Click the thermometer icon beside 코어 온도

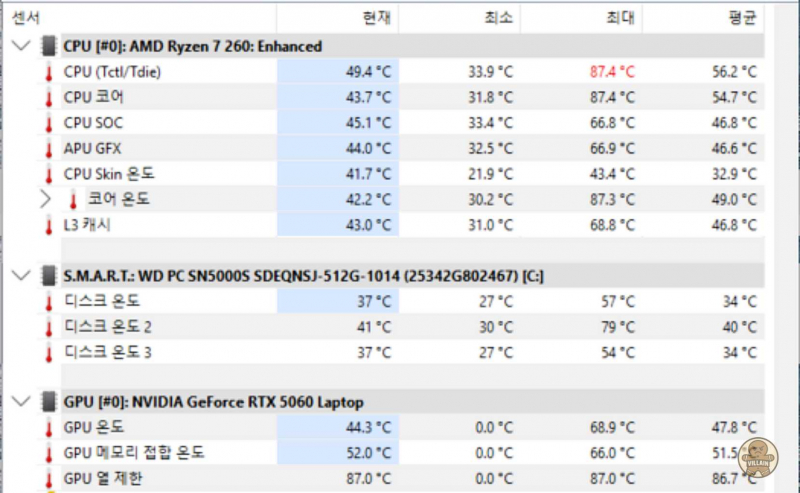click(x=72, y=199)
